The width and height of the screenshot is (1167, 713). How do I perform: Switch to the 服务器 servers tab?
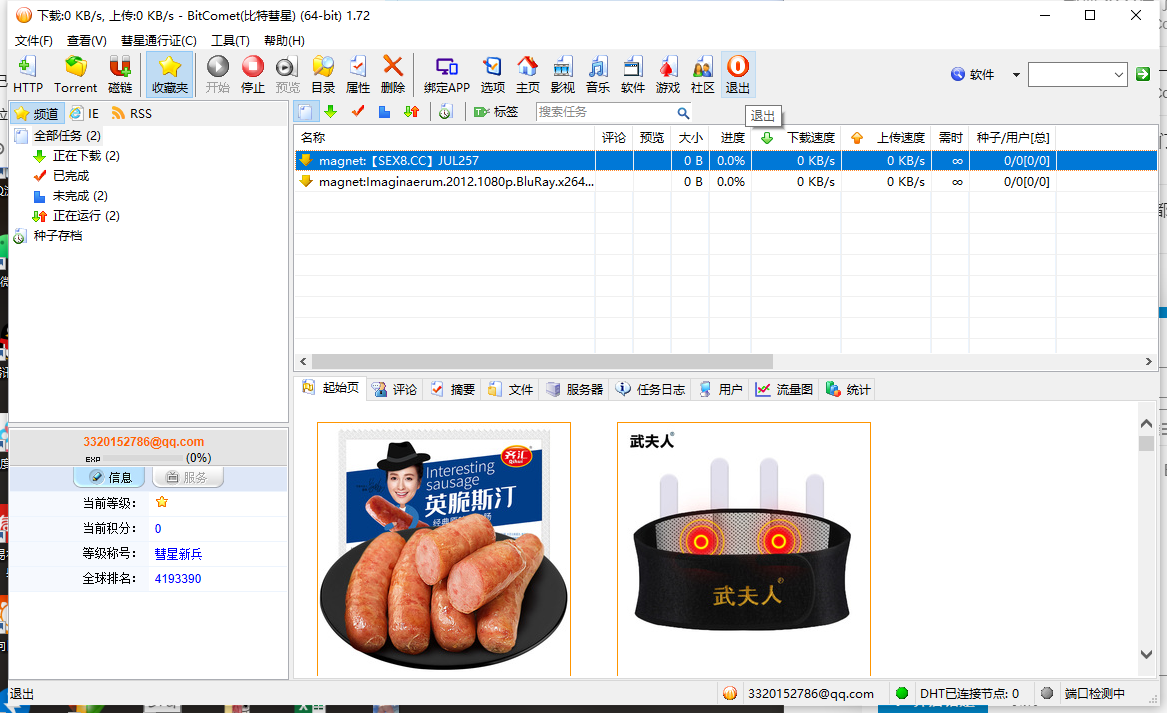[575, 389]
